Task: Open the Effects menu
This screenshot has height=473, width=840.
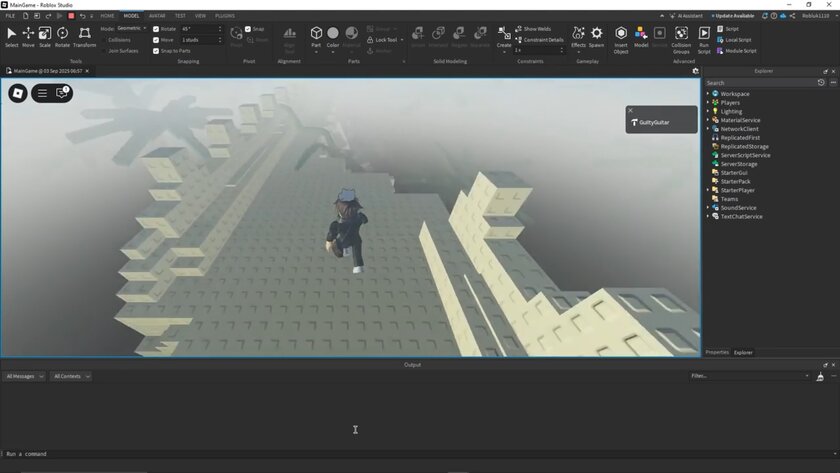Action: tap(579, 37)
